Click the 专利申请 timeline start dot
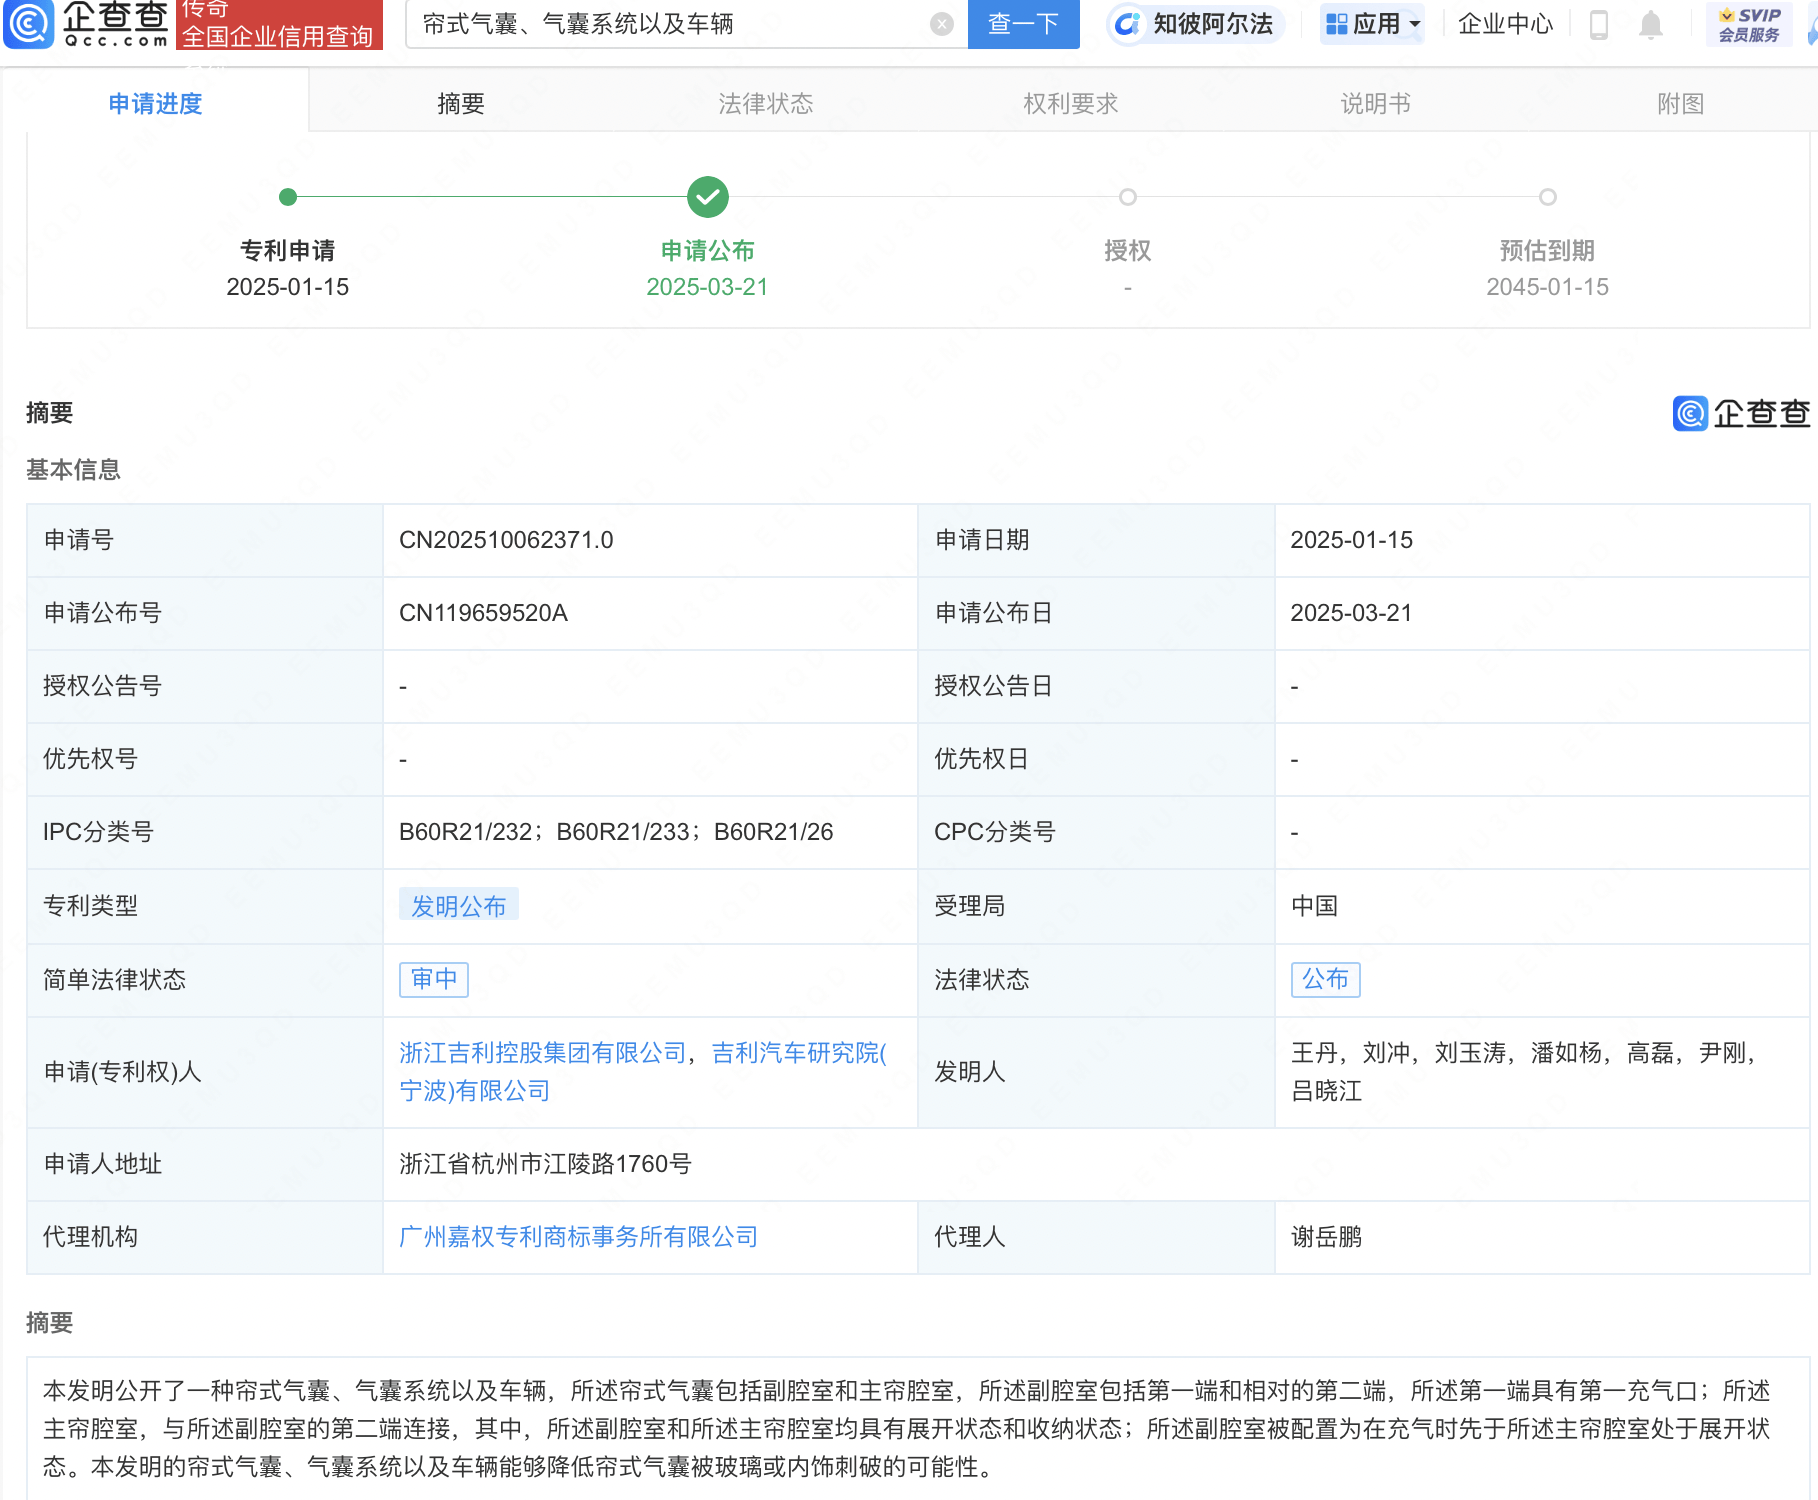Image resolution: width=1818 pixels, height=1500 pixels. tap(288, 197)
